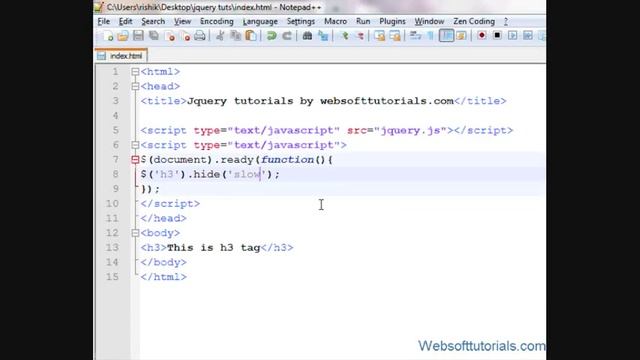The image size is (640, 360).
Task: Start macro recording with red circle icon
Action: (x=482, y=36)
